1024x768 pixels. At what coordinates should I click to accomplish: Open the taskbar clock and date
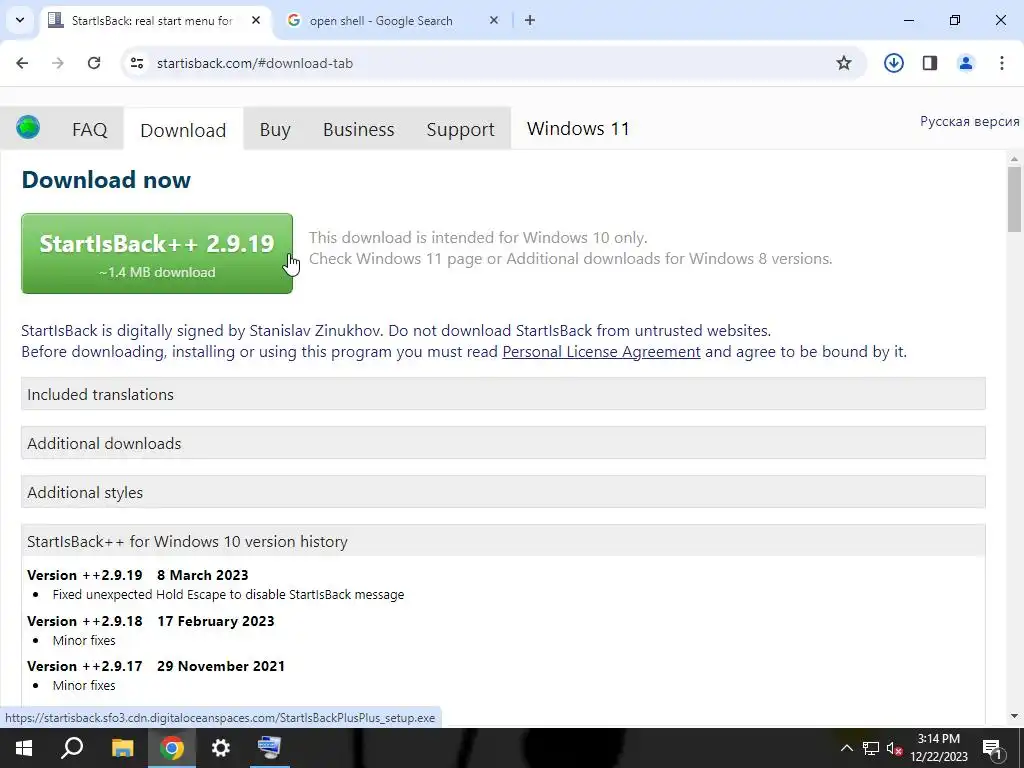939,748
